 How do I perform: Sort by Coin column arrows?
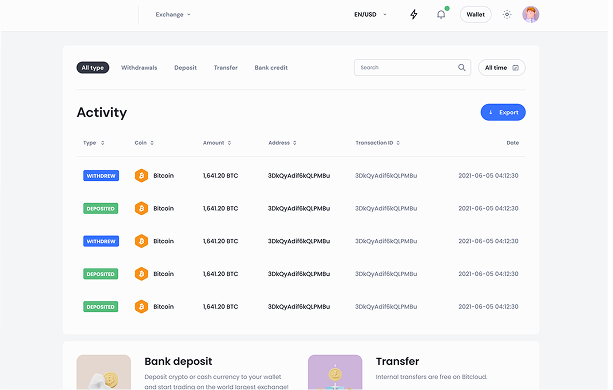(x=152, y=143)
